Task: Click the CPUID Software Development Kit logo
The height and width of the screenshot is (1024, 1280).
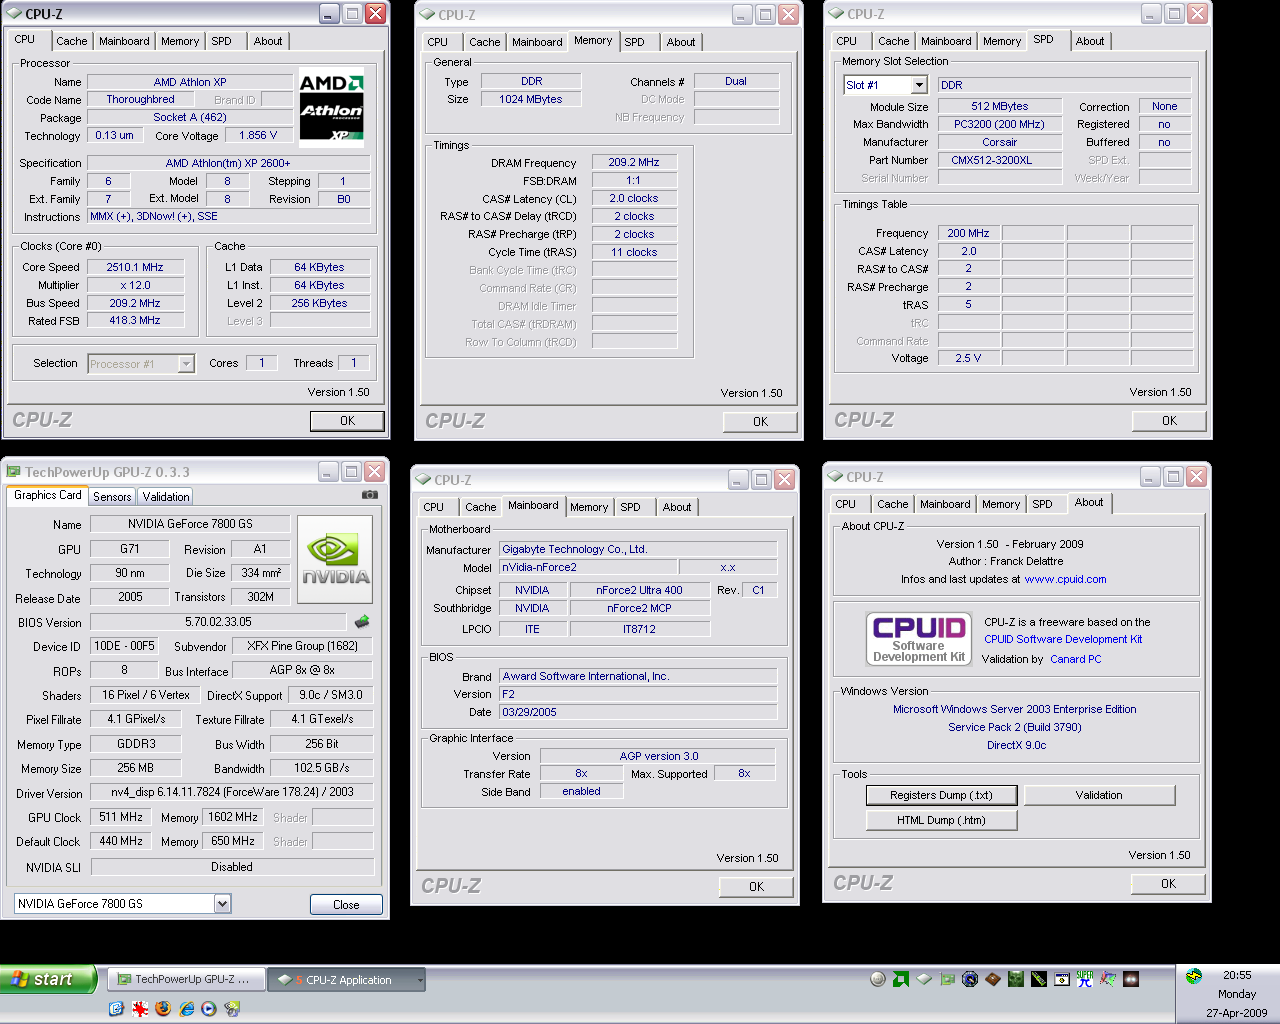Action: [x=919, y=639]
